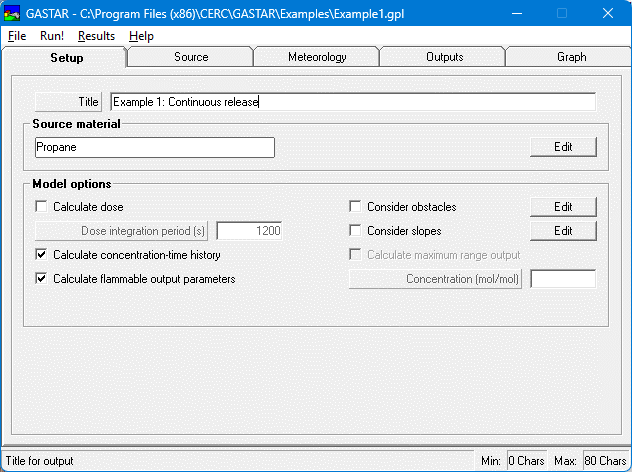This screenshot has width=632, height=472.
Task: Click the Title button
Action: pyautogui.click(x=68, y=101)
